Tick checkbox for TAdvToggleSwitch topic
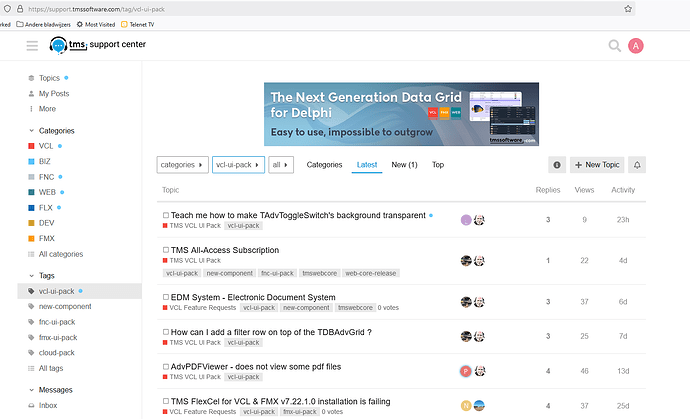Screen dimensions: 690x419 click(166, 215)
